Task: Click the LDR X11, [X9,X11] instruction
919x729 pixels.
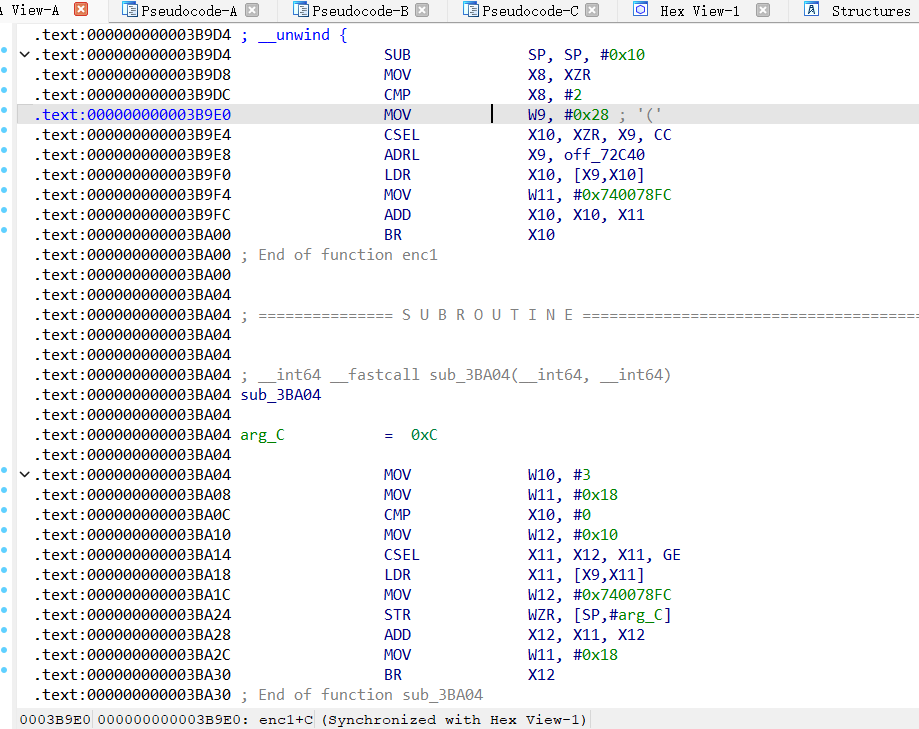Action: click(514, 575)
